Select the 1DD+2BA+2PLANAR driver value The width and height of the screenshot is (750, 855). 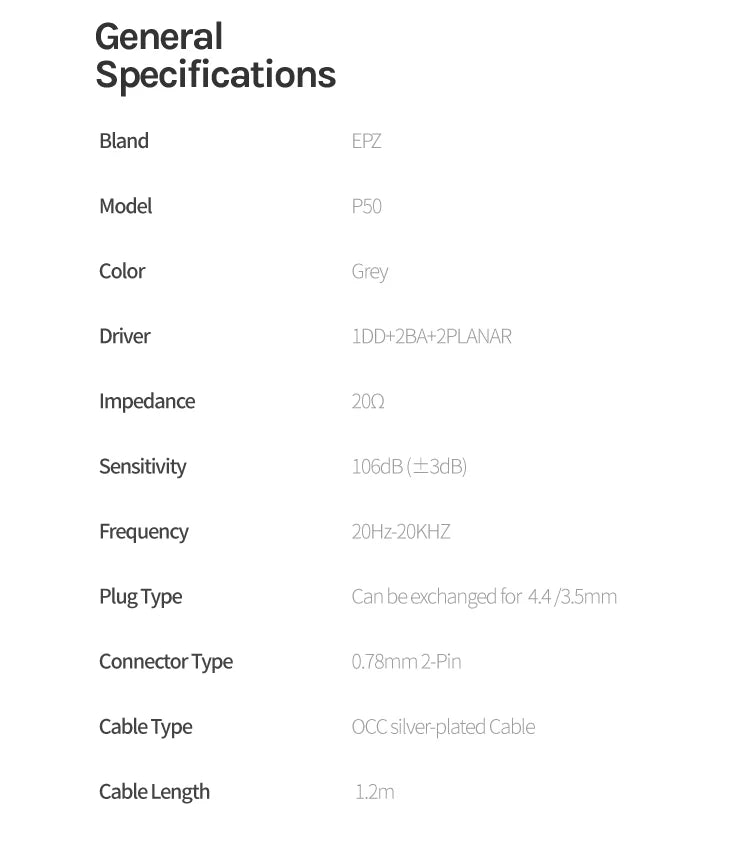(x=431, y=336)
